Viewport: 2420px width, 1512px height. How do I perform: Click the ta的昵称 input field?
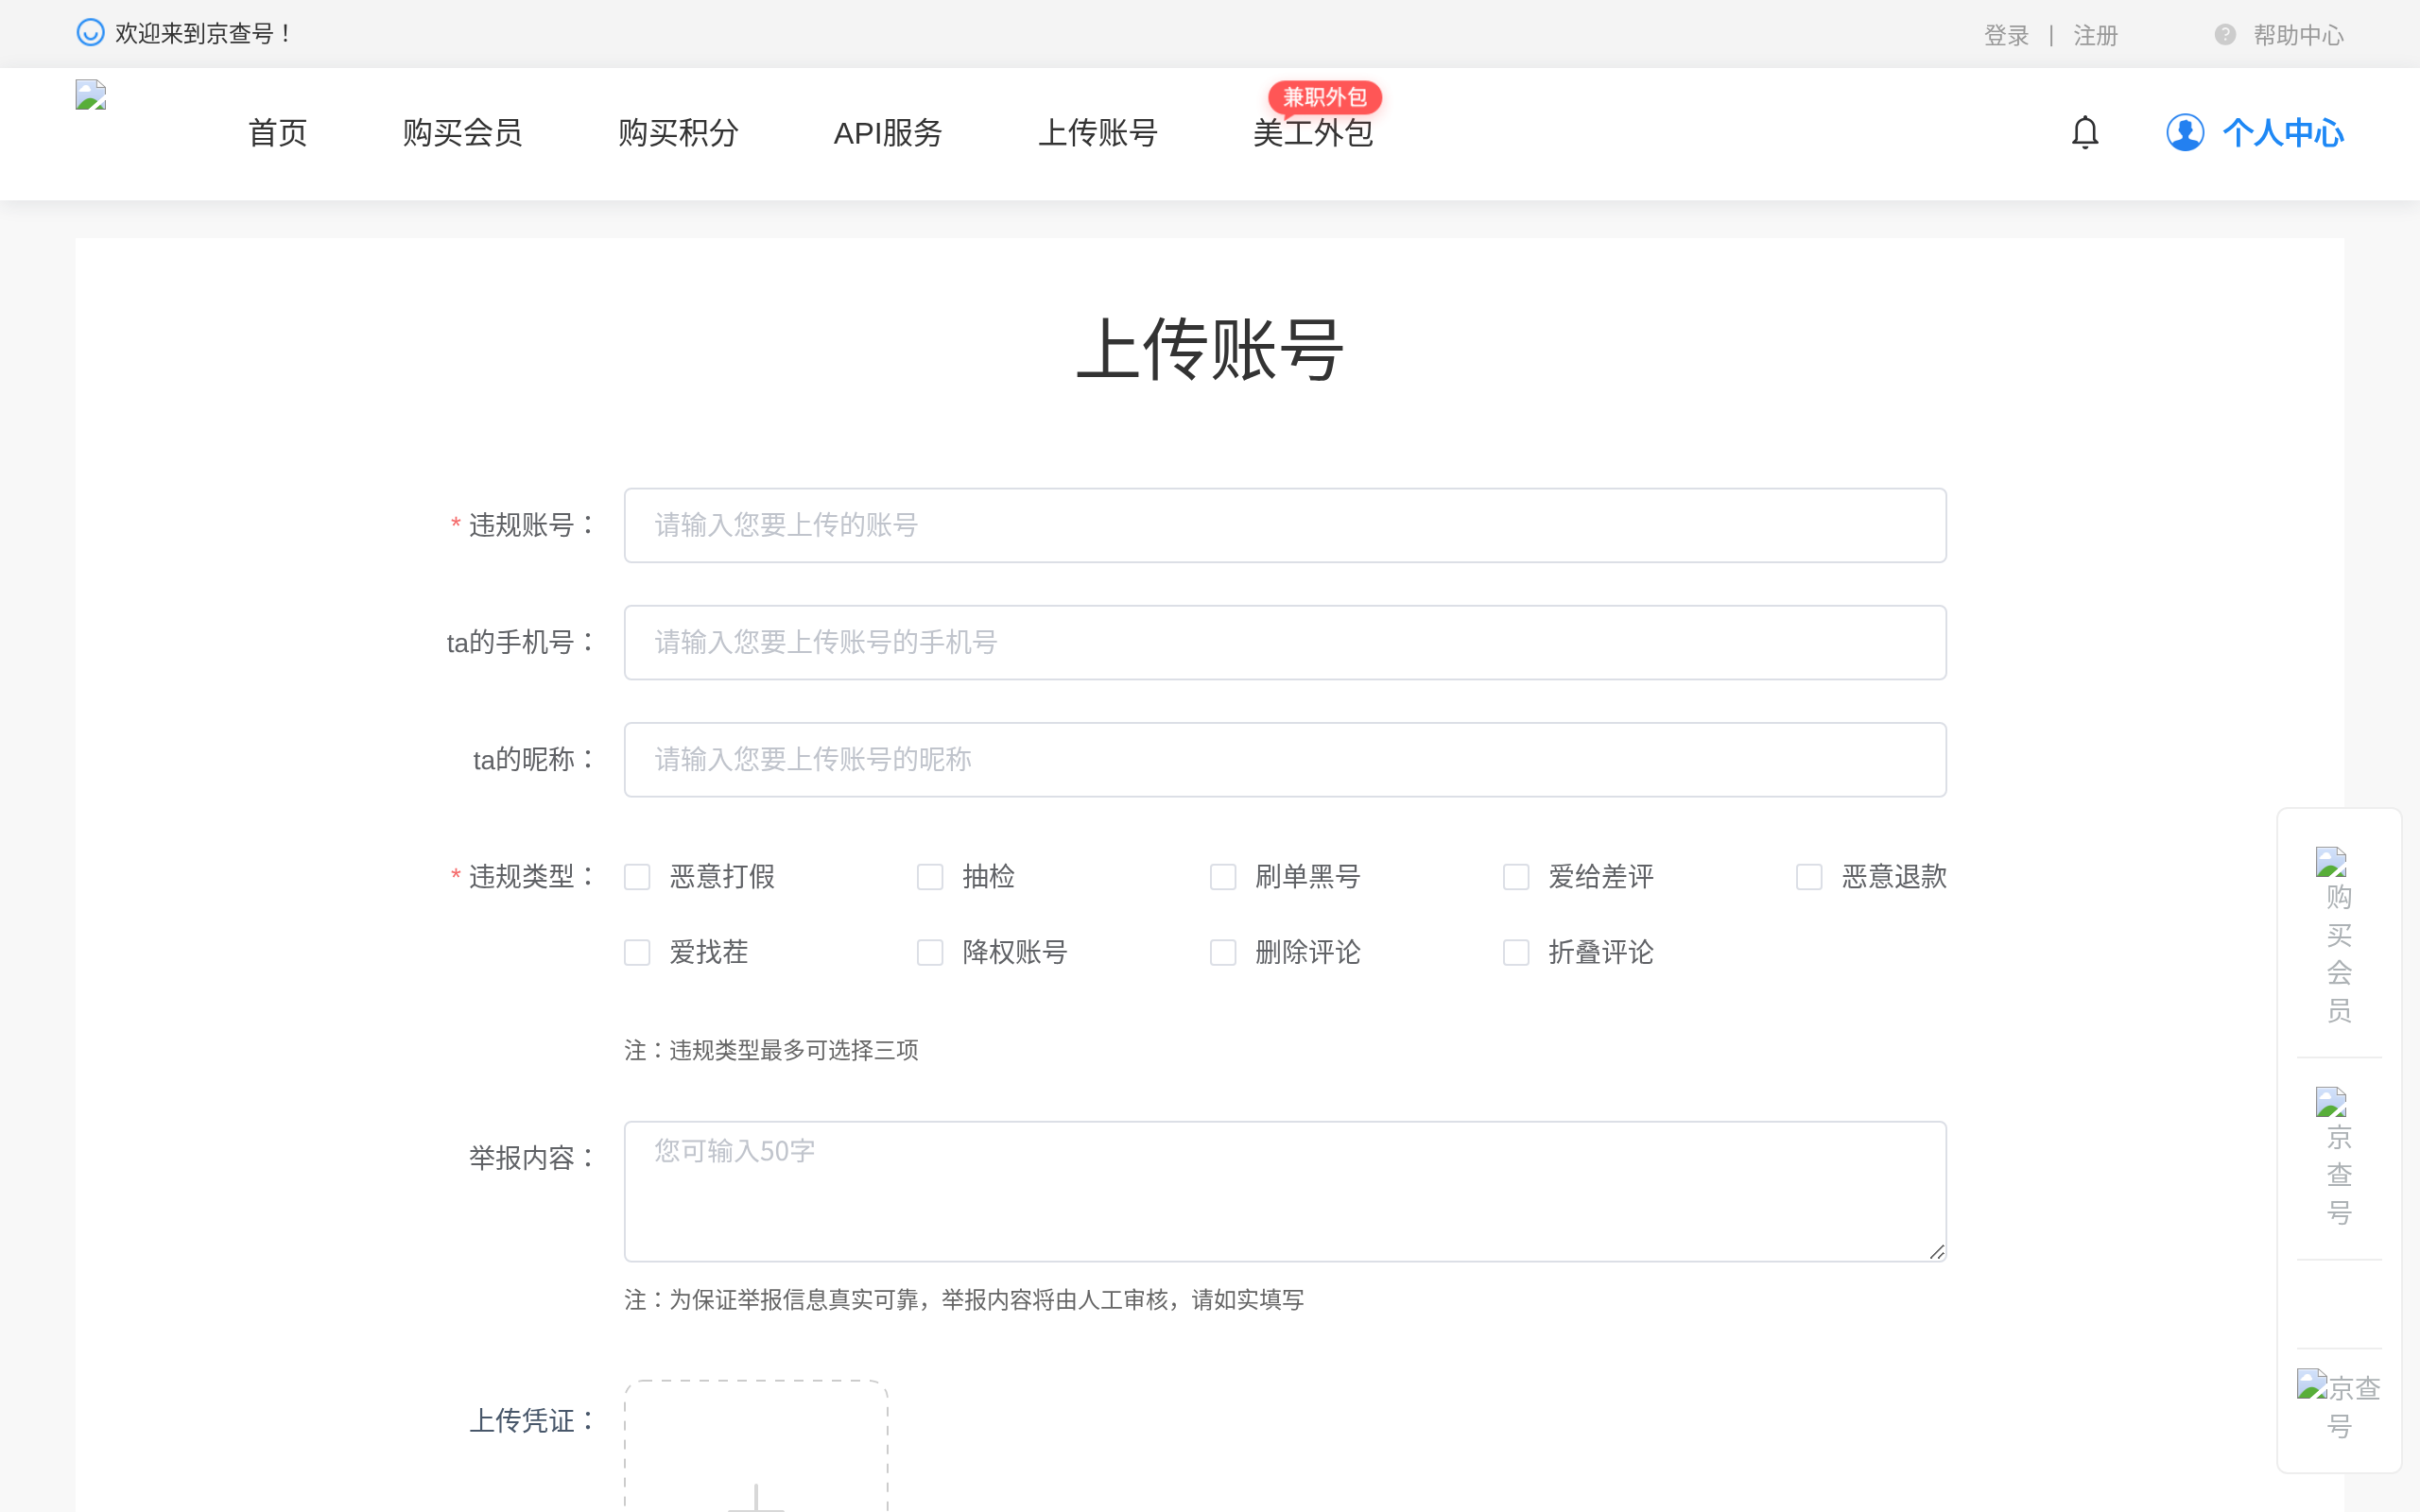(1285, 759)
